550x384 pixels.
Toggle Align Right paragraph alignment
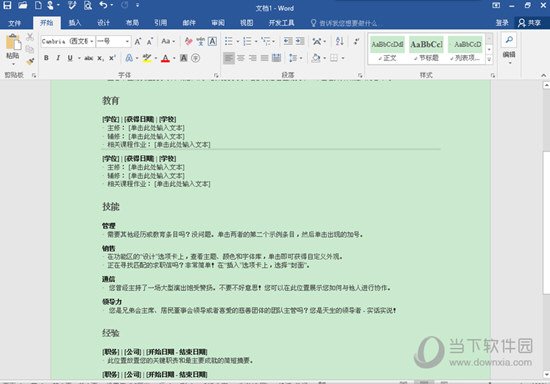point(253,58)
